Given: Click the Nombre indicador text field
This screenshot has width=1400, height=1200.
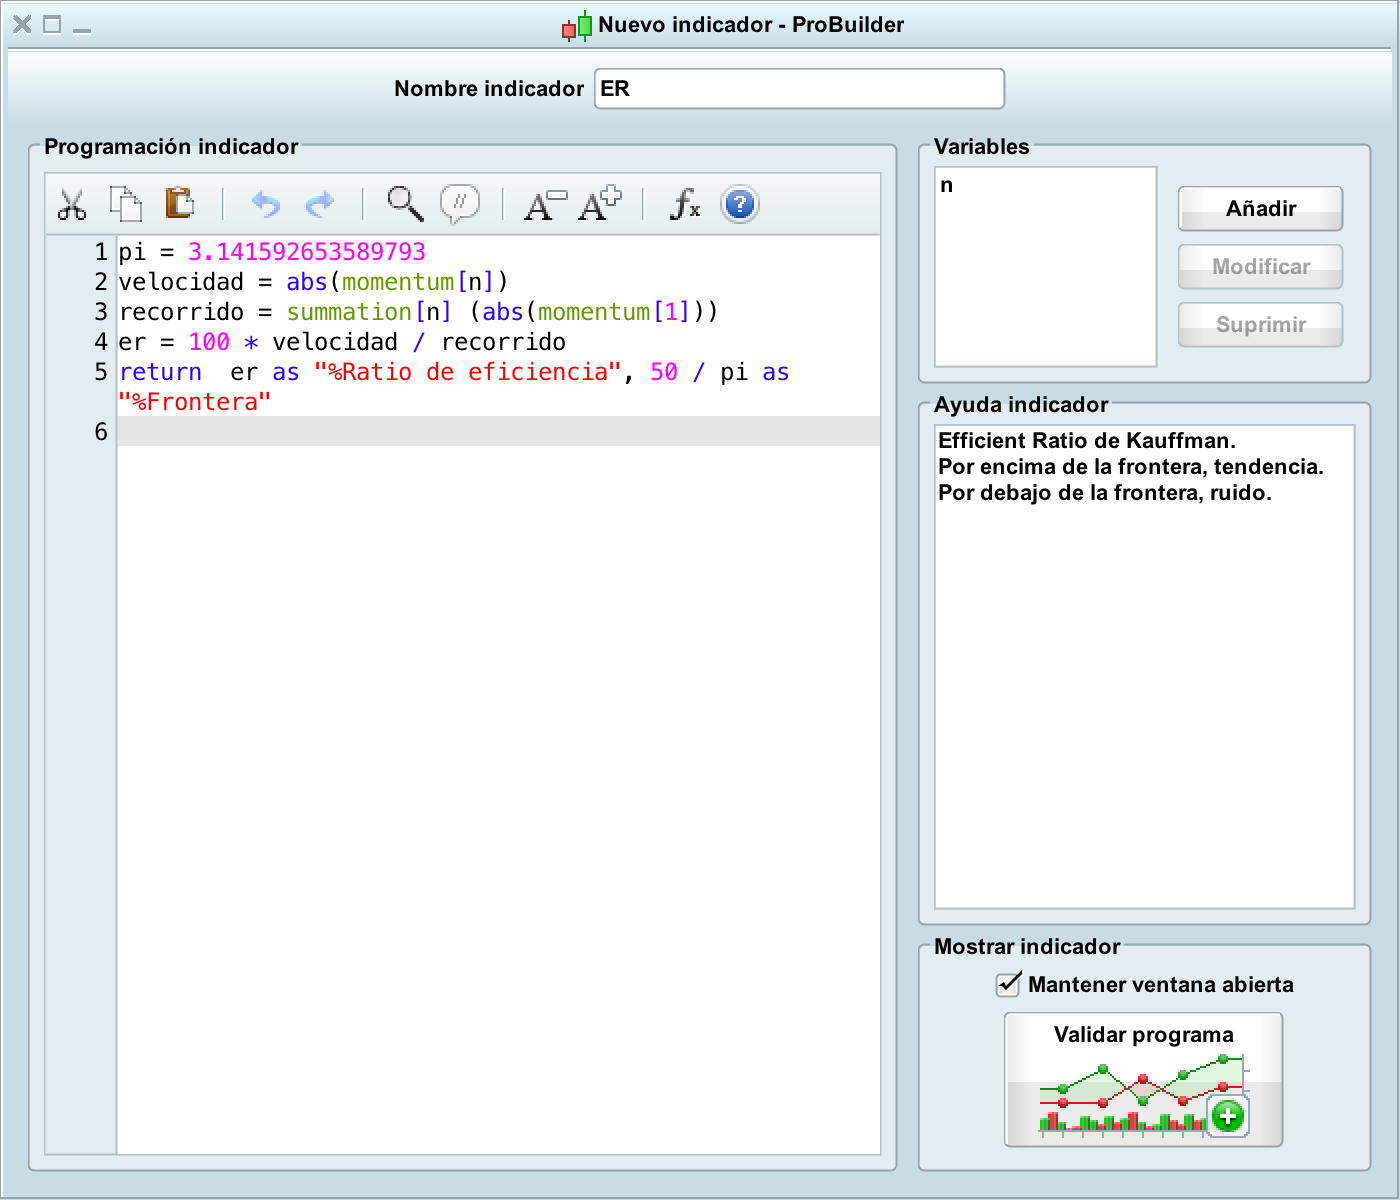Looking at the screenshot, I should tap(799, 89).
